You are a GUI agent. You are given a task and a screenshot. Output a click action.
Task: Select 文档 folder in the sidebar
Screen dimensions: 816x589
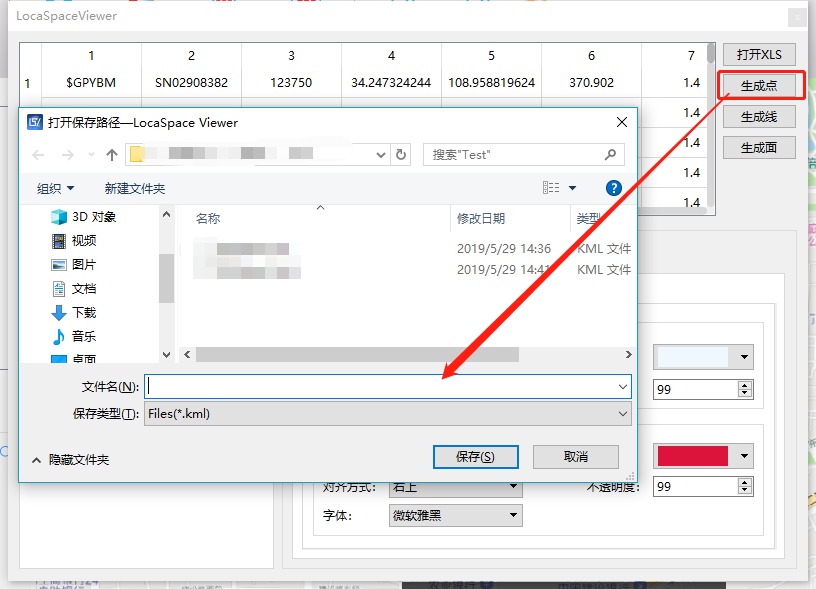pyautogui.click(x=74, y=288)
